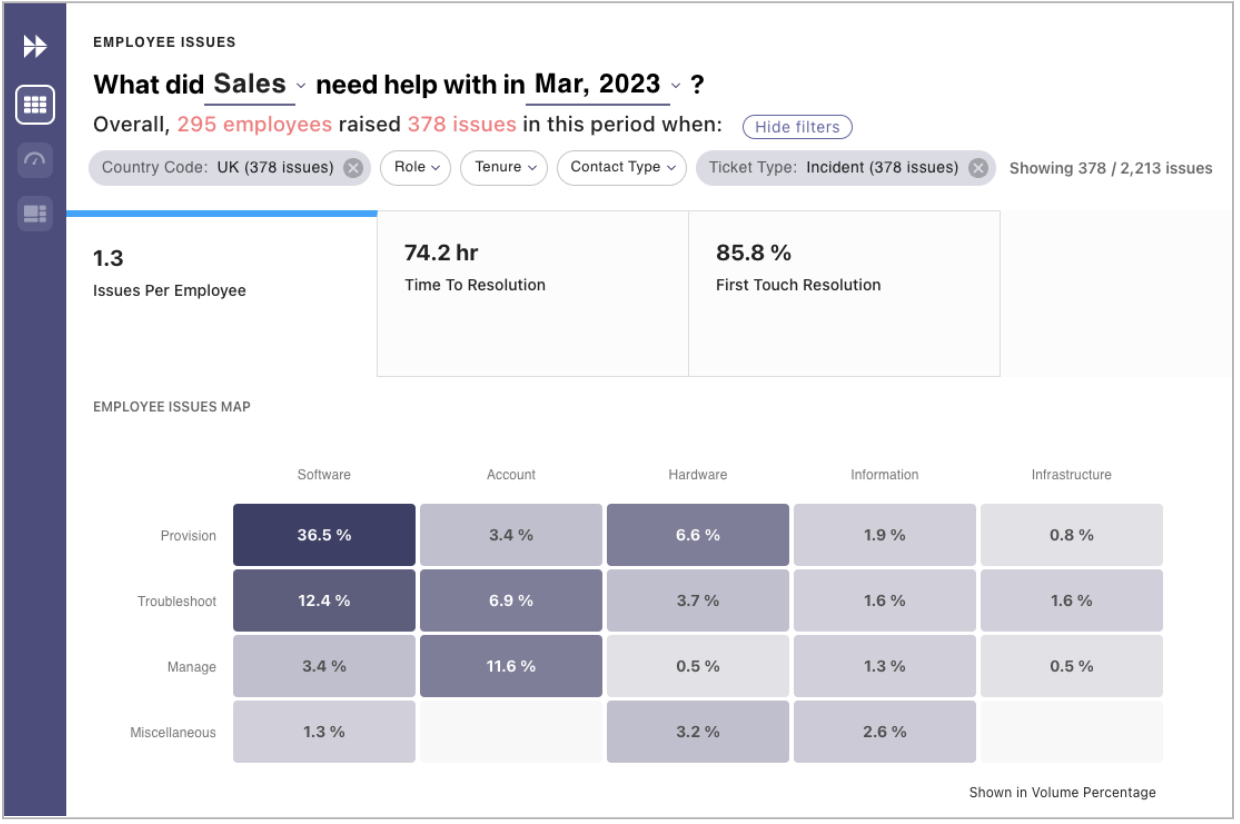Click the chevron beside Mar, 2023
Screen dimensions: 1240x824
(674, 87)
